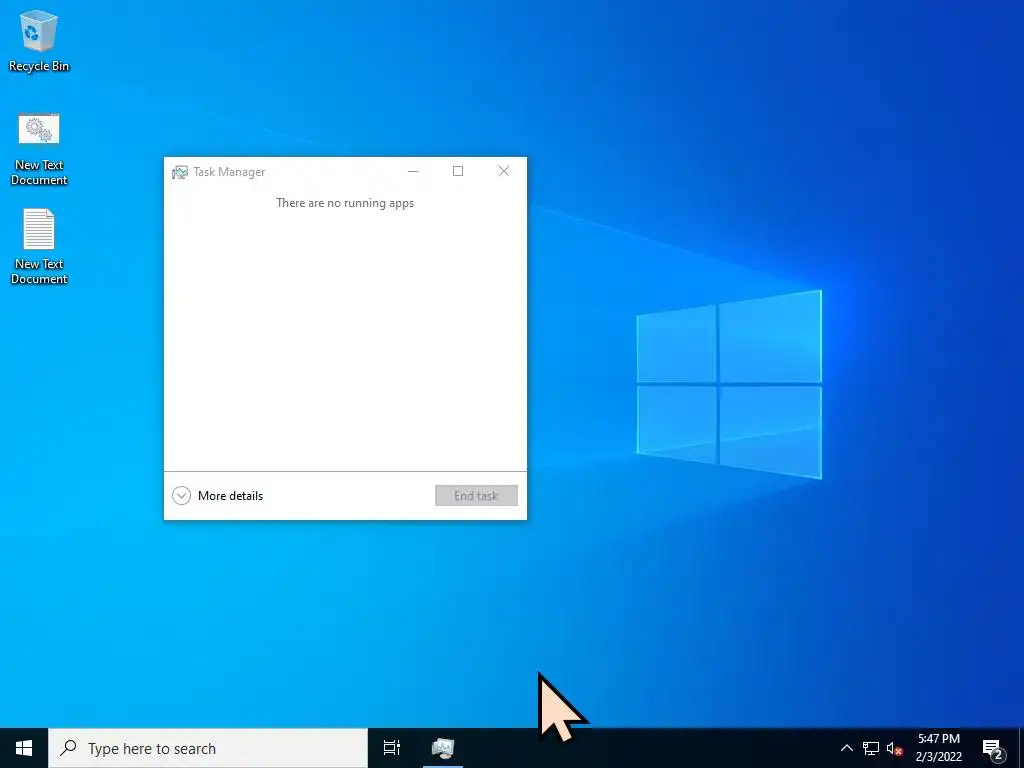Screen dimensions: 1024x768
Task: Maximize the Task Manager window
Action: pos(458,171)
